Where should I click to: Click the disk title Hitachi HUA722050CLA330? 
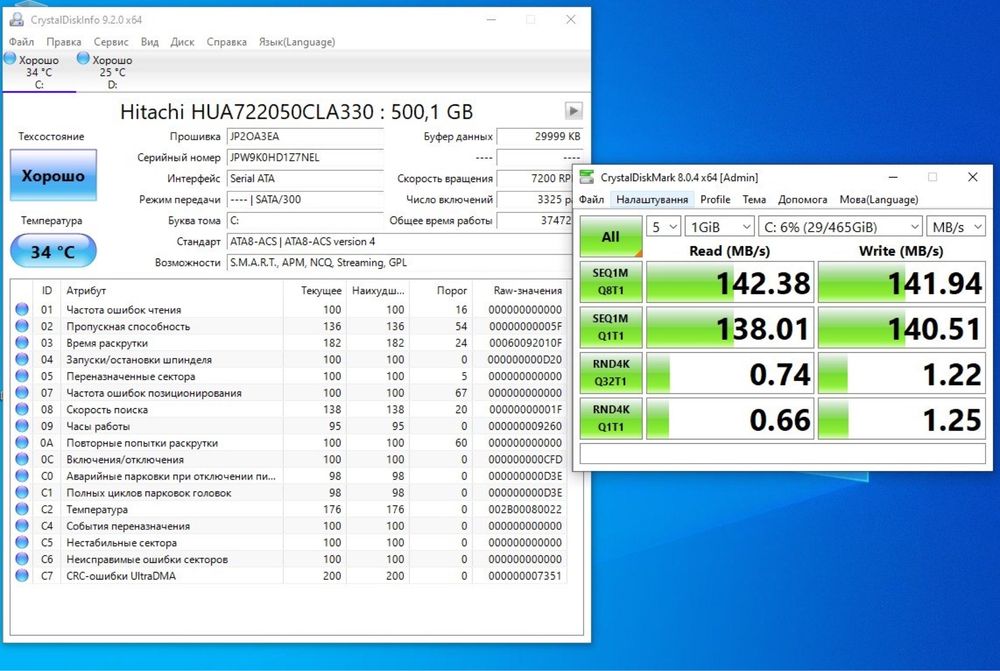pyautogui.click(x=297, y=112)
